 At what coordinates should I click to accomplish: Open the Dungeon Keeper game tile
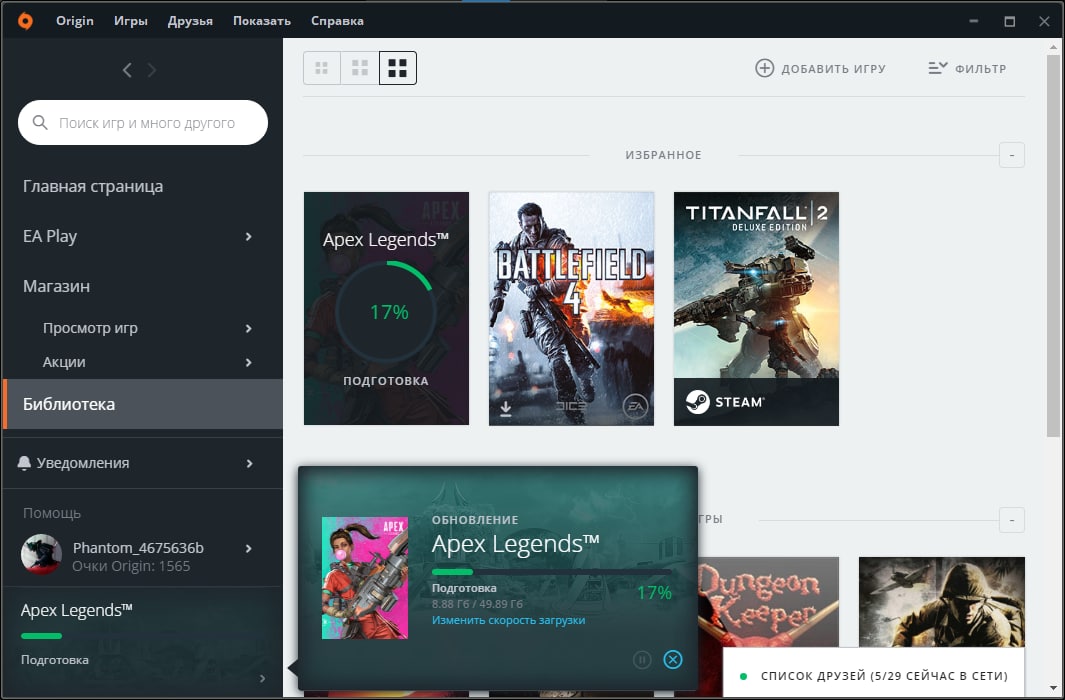(x=768, y=602)
